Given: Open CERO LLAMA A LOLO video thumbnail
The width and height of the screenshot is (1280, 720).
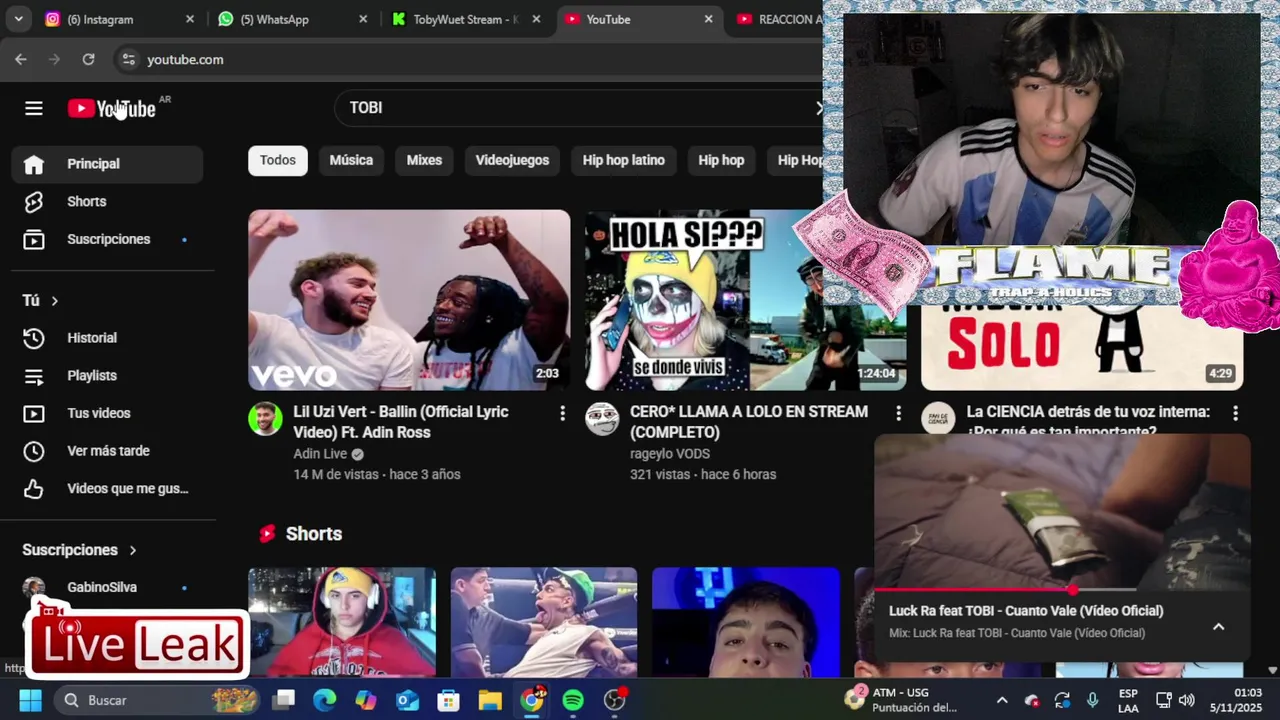Looking at the screenshot, I should pos(745,300).
